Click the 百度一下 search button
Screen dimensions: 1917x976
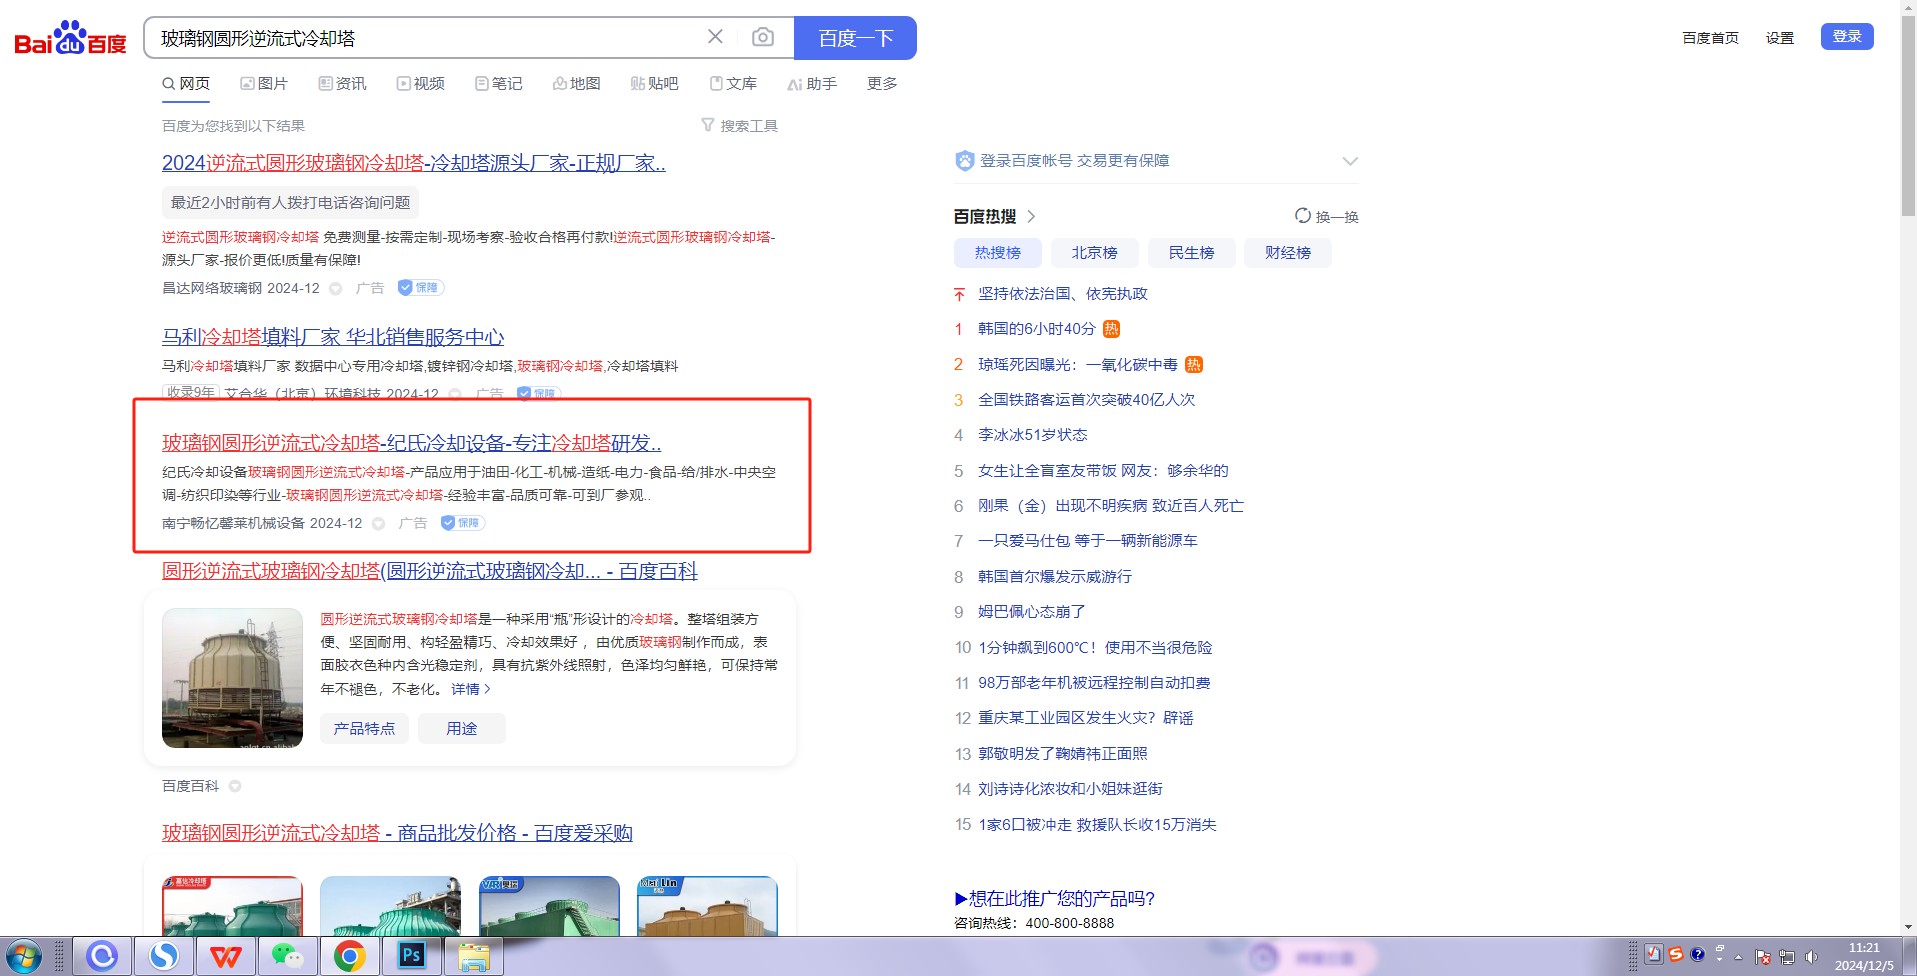coord(855,38)
